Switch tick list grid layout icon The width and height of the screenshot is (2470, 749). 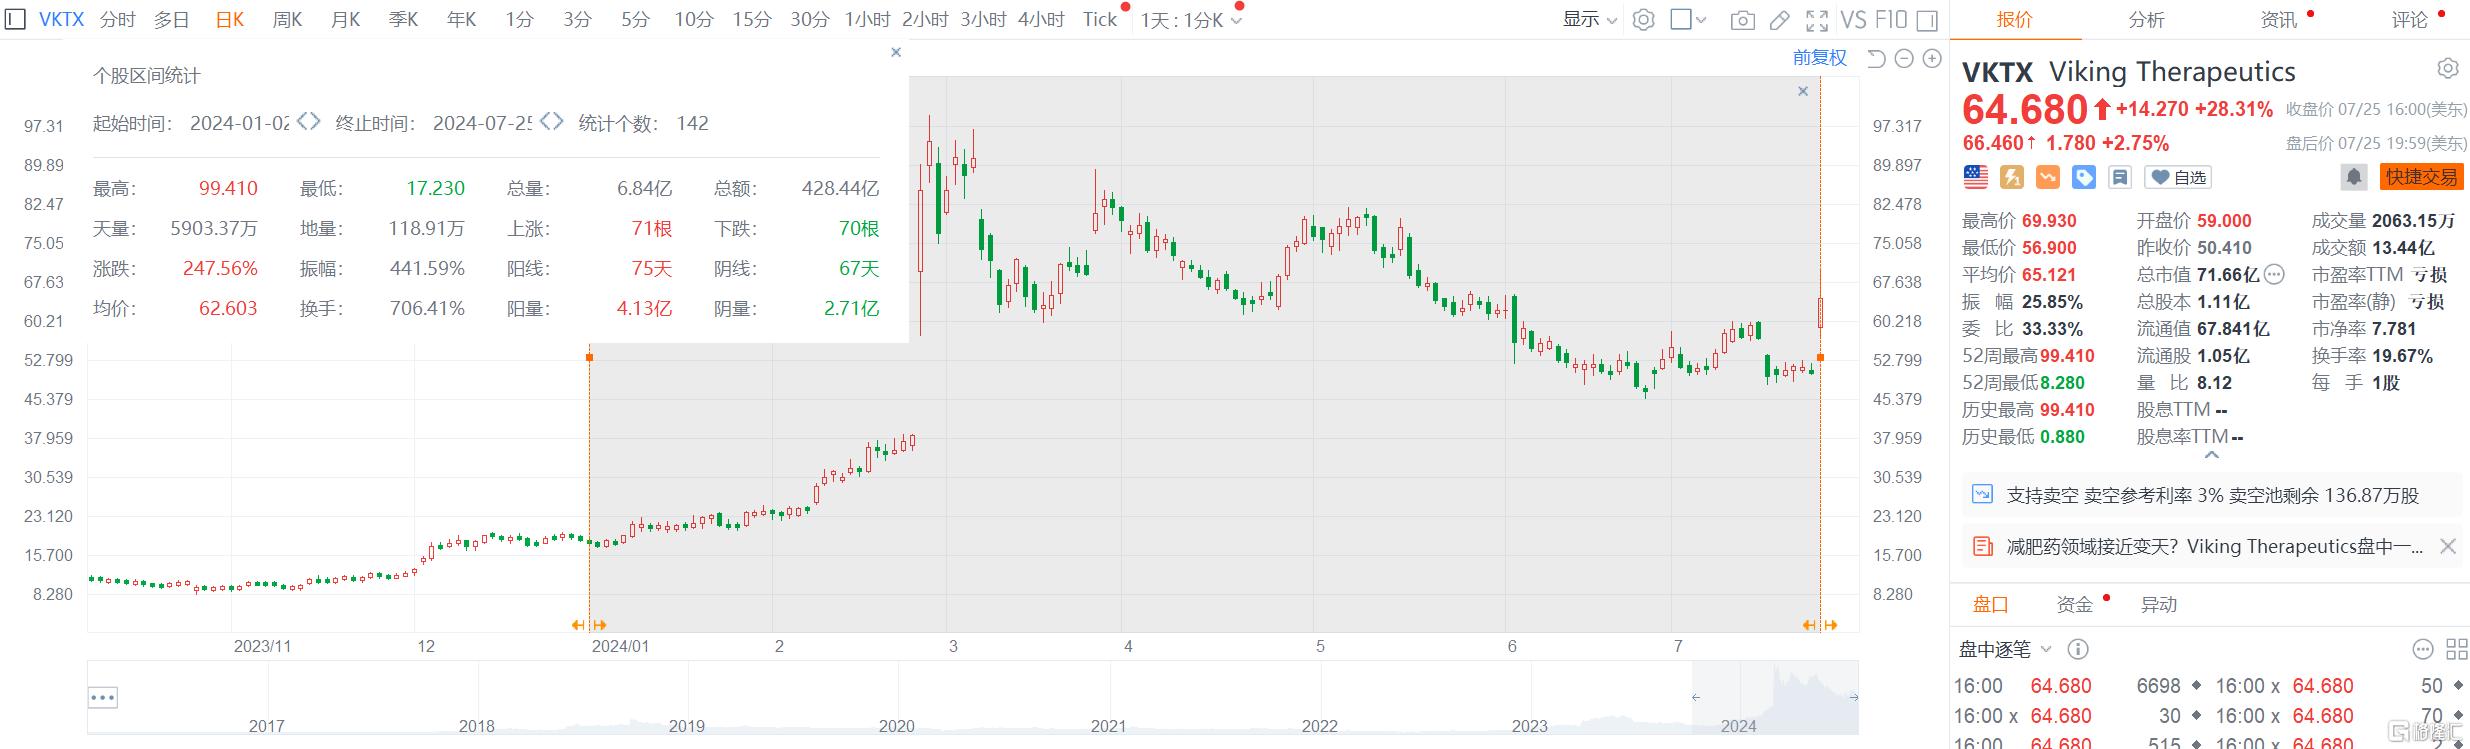pyautogui.click(x=2456, y=649)
